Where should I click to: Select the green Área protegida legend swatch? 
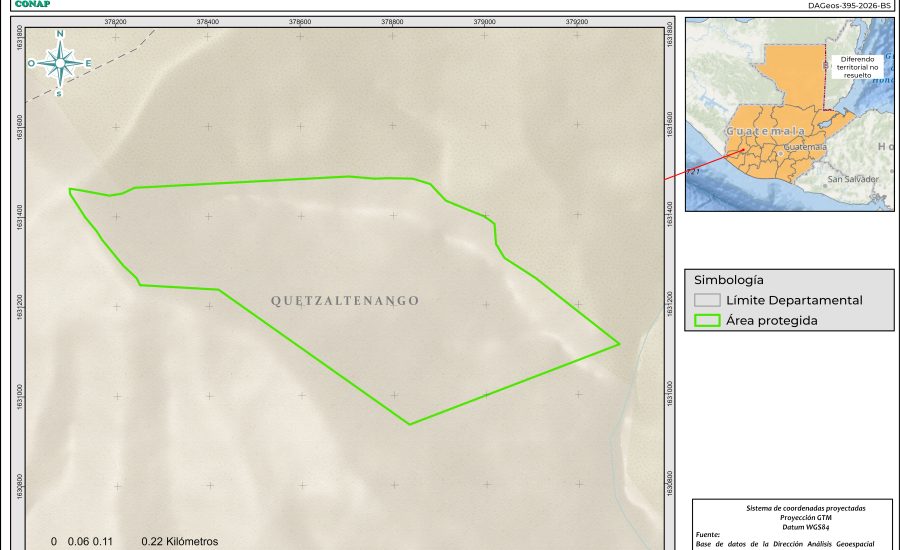[708, 321]
